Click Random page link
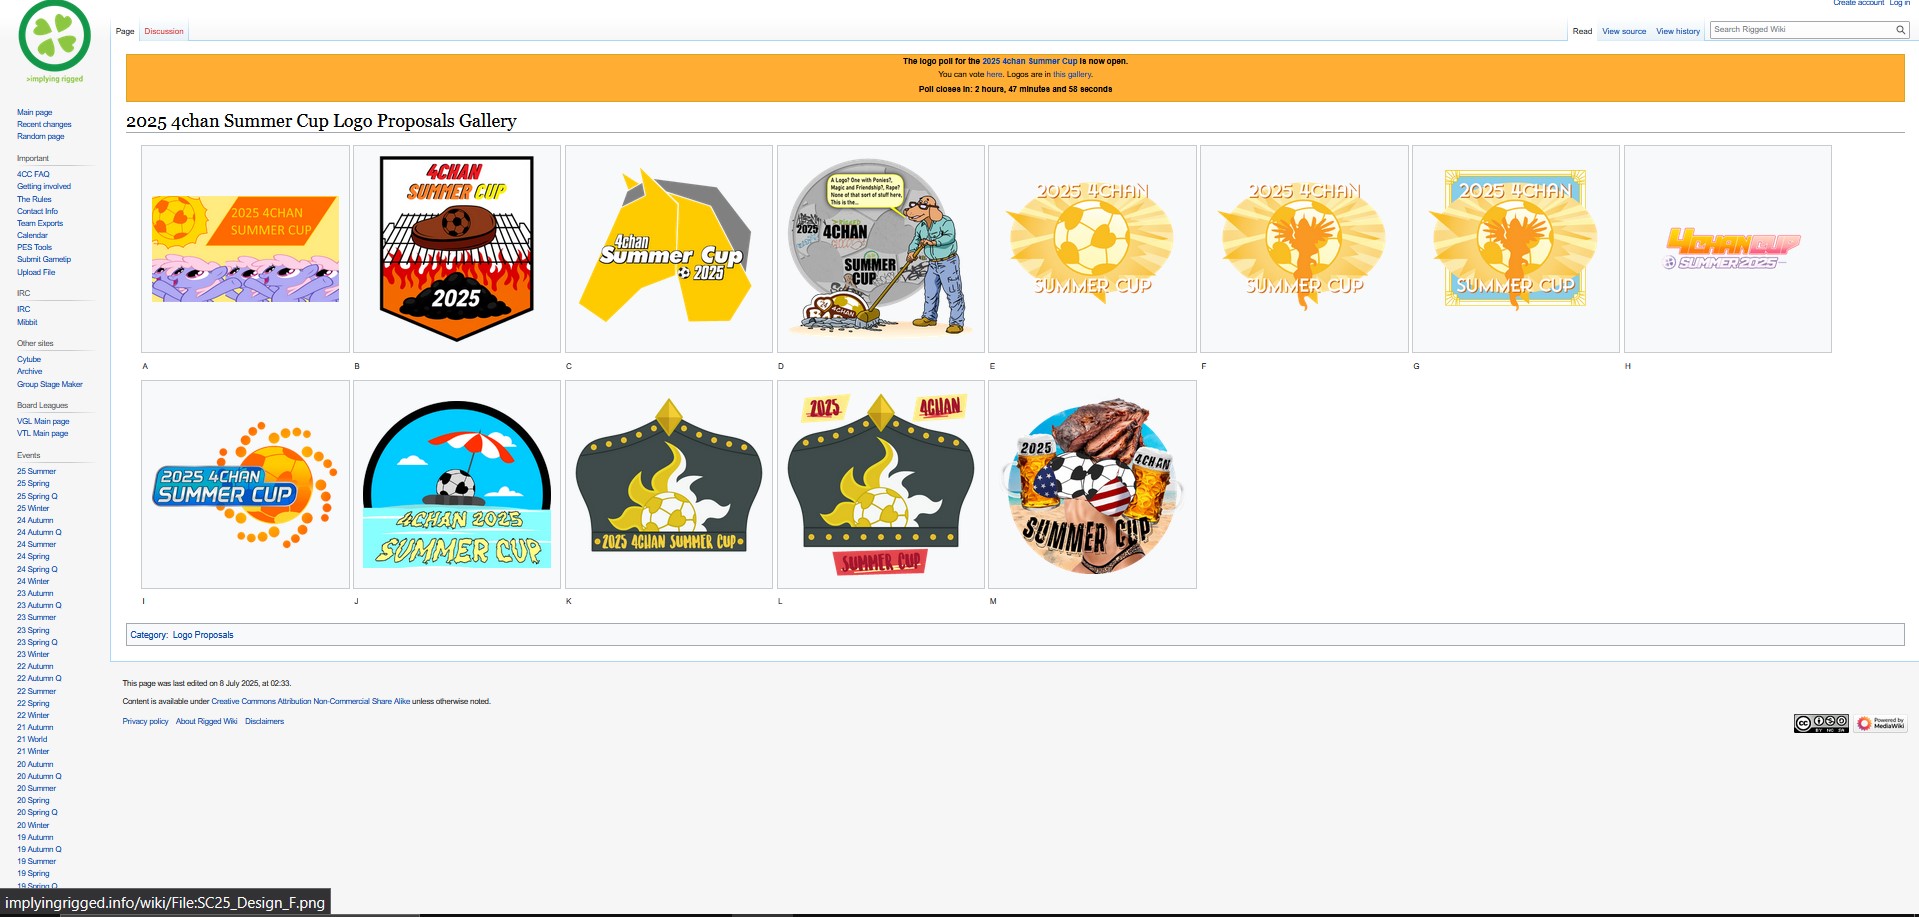The height and width of the screenshot is (917, 1919). (x=40, y=136)
